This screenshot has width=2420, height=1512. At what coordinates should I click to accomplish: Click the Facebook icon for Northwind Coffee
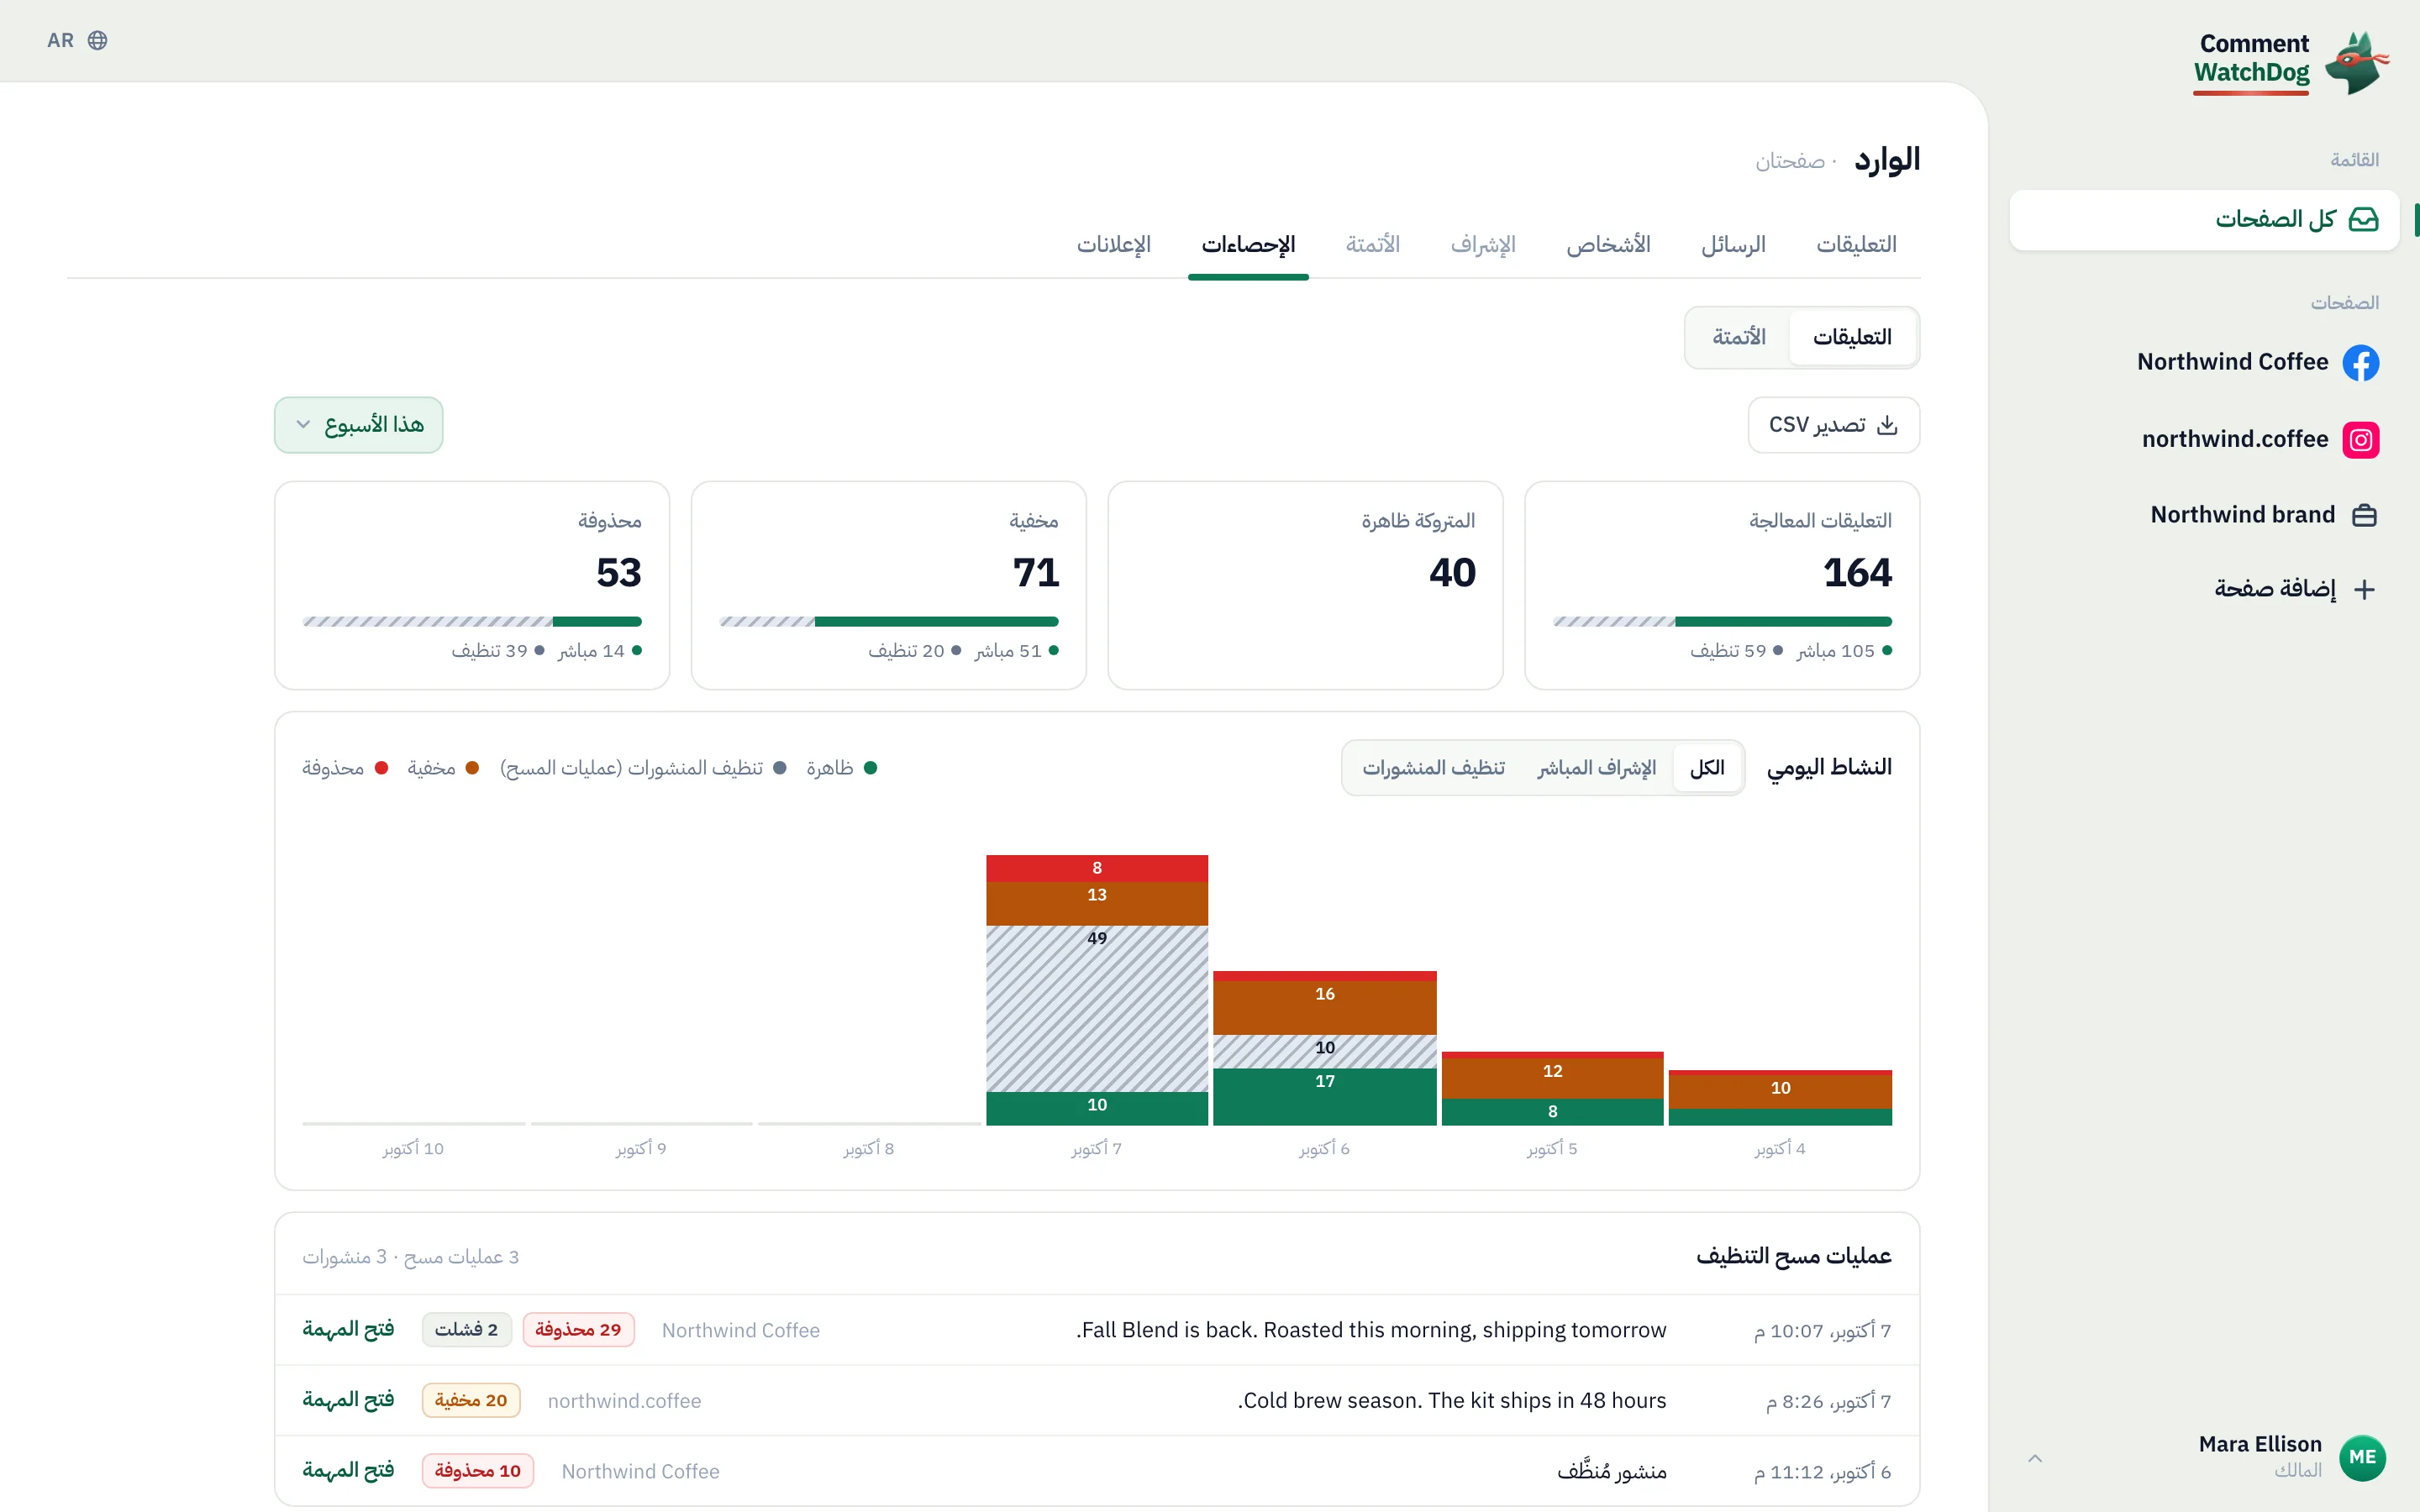(2361, 362)
